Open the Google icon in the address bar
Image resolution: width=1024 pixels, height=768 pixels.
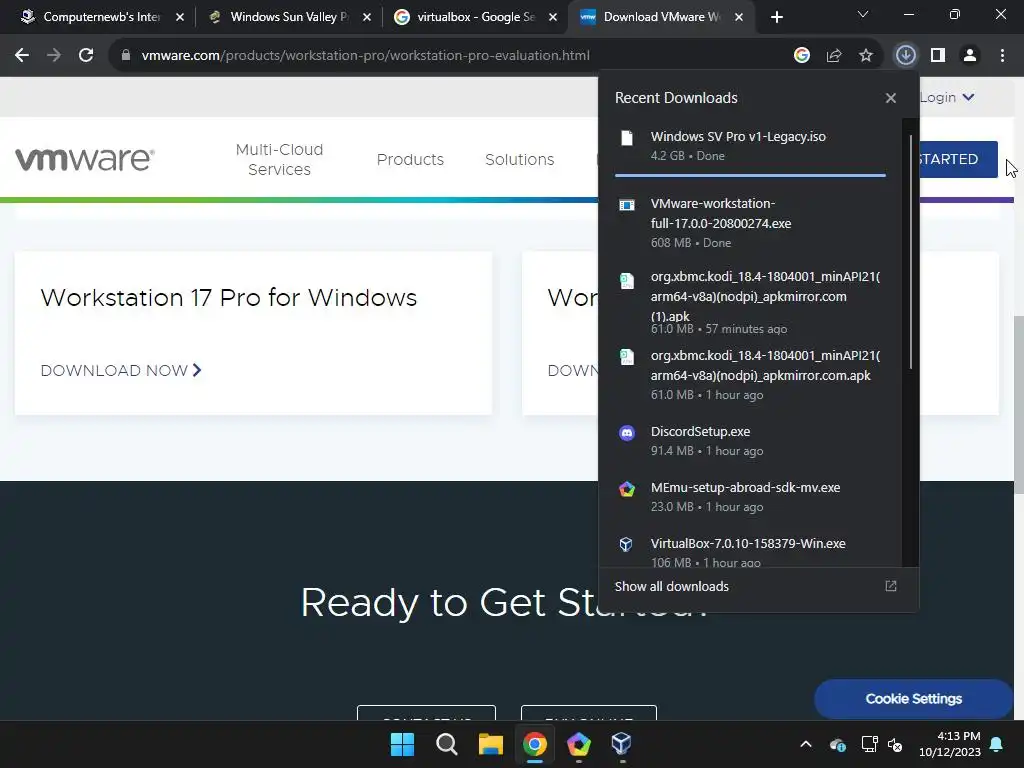point(801,56)
